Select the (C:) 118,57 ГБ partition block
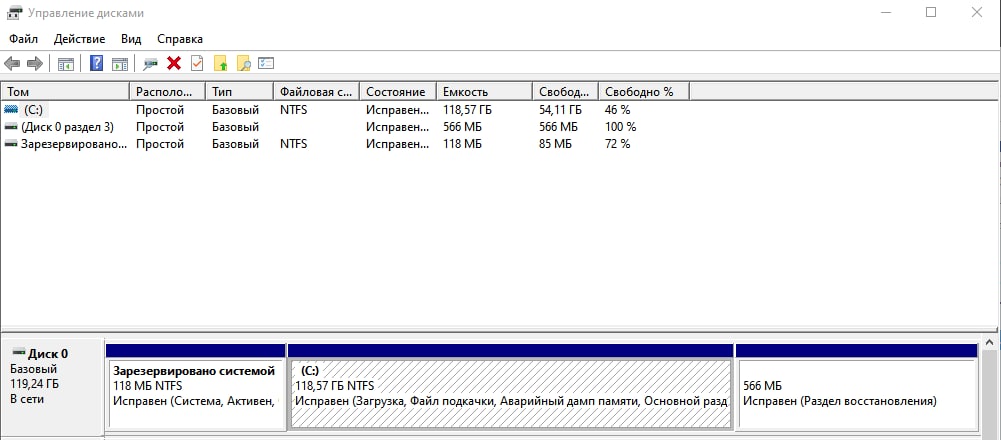1001x440 pixels. (510, 393)
